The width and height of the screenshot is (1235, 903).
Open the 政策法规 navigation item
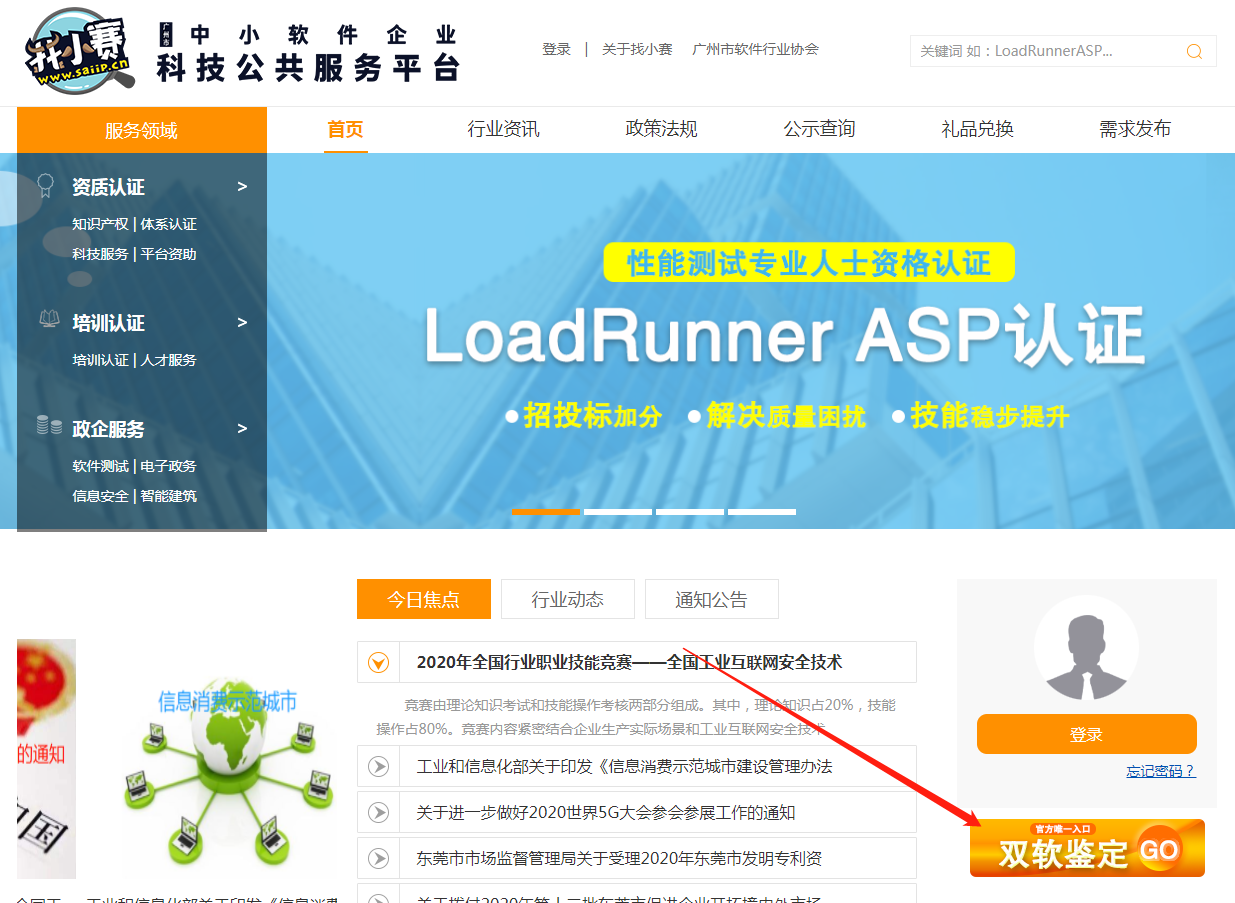point(661,129)
